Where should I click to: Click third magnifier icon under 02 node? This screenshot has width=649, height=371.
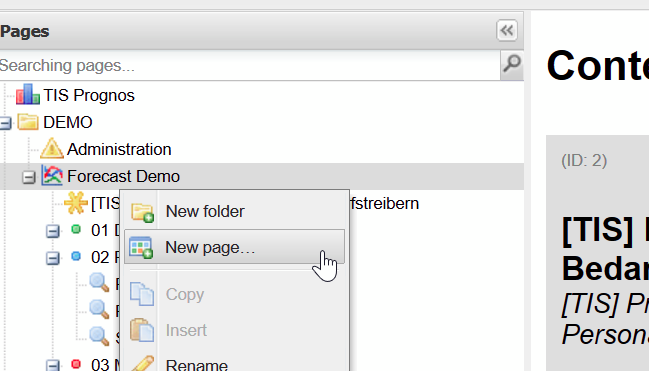tap(99, 336)
